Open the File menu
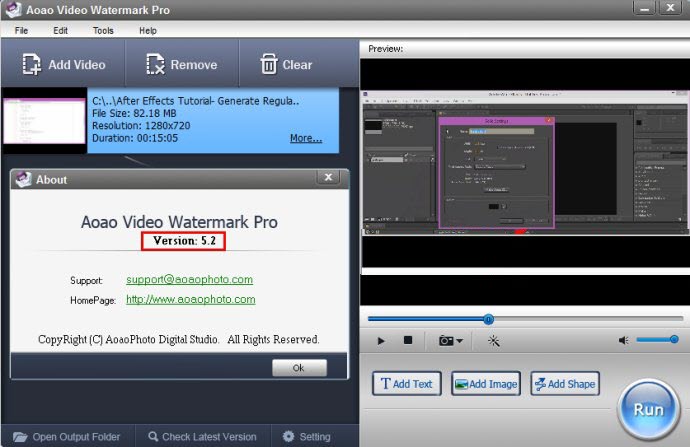Viewport: 690px width, 447px height. tap(21, 30)
